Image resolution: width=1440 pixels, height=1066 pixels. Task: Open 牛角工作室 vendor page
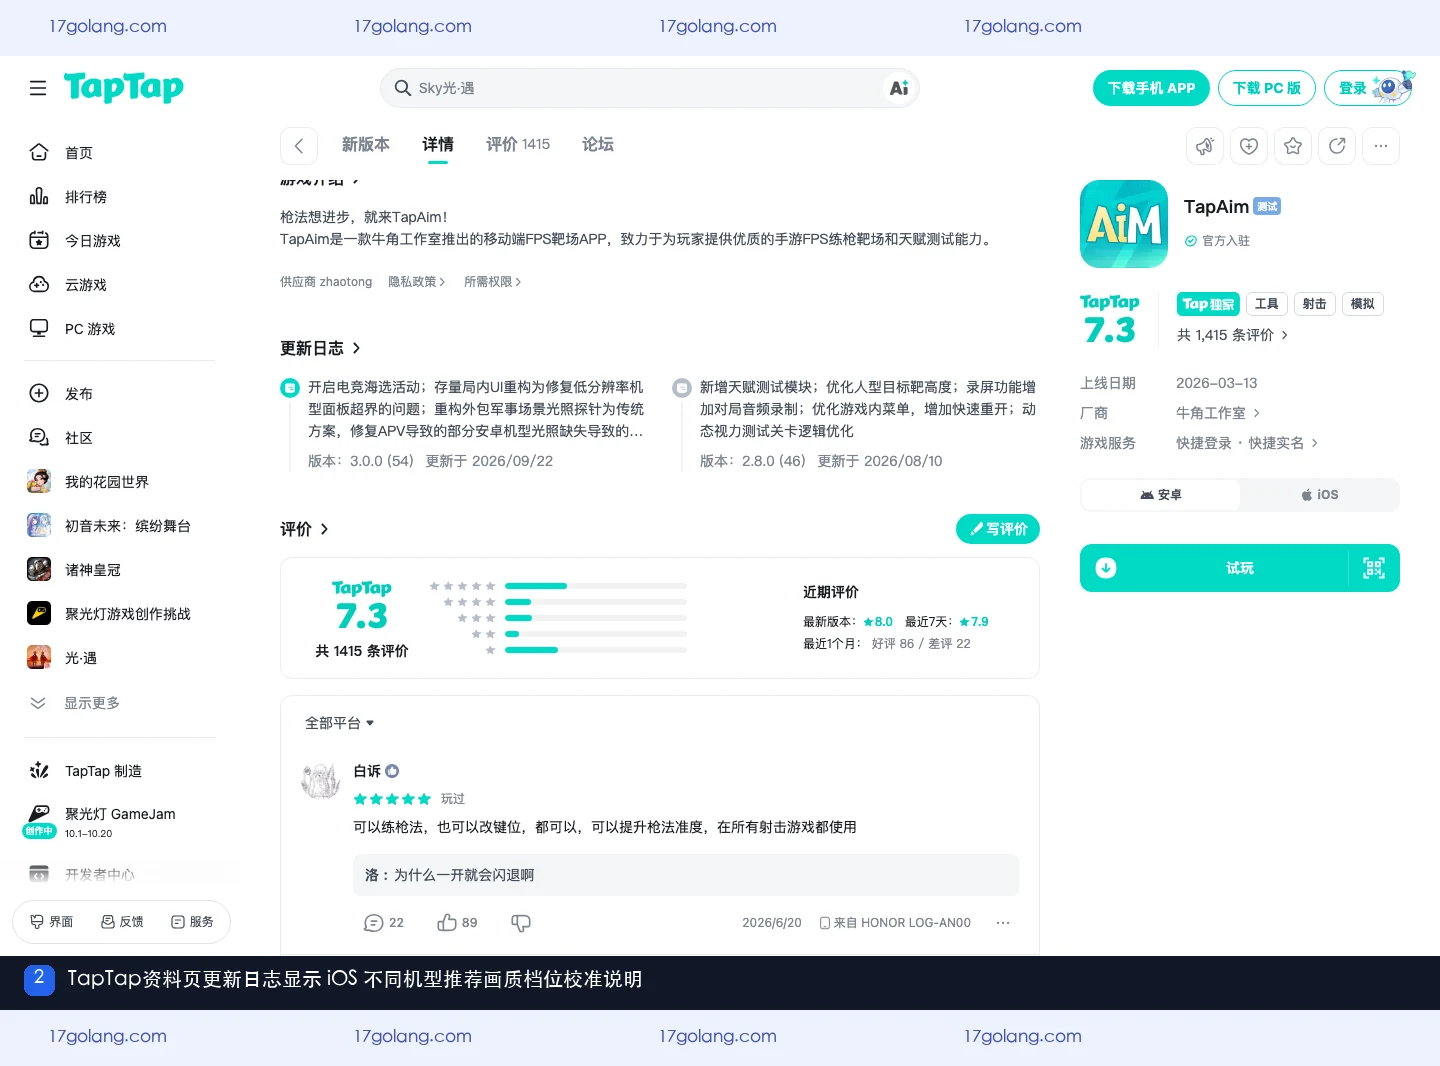pos(1218,413)
